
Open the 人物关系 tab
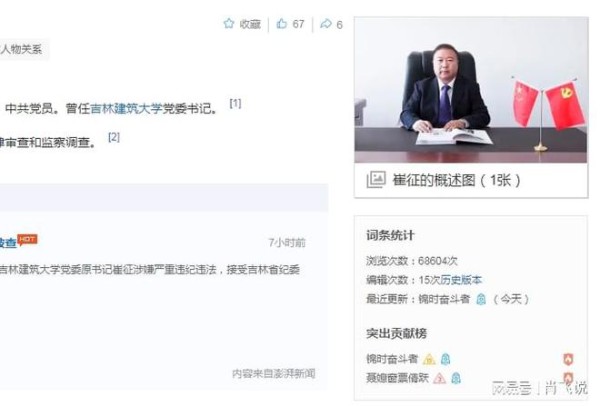coord(21,49)
